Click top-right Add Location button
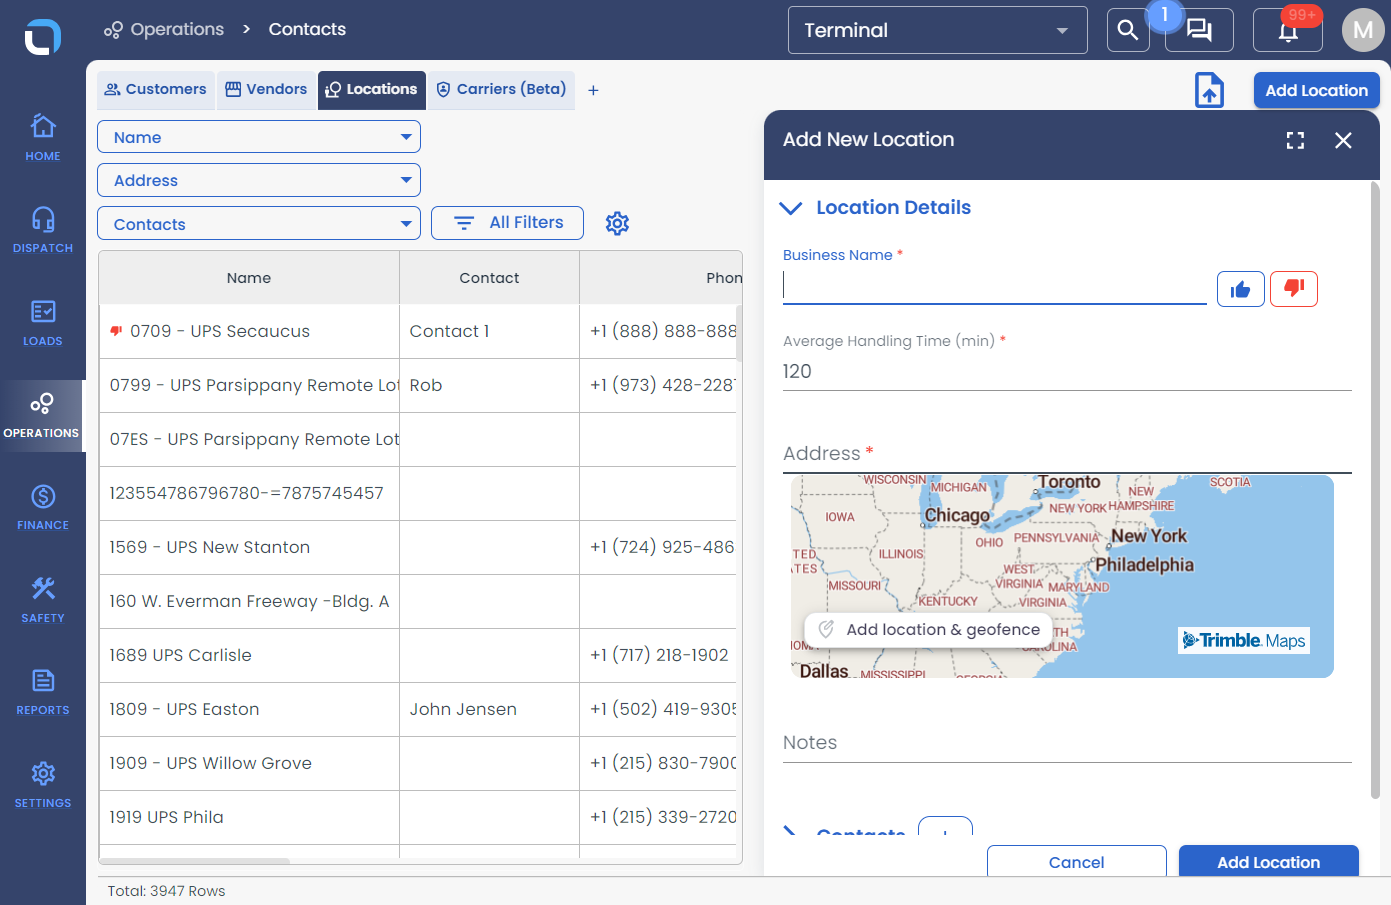The height and width of the screenshot is (905, 1391). click(x=1316, y=90)
